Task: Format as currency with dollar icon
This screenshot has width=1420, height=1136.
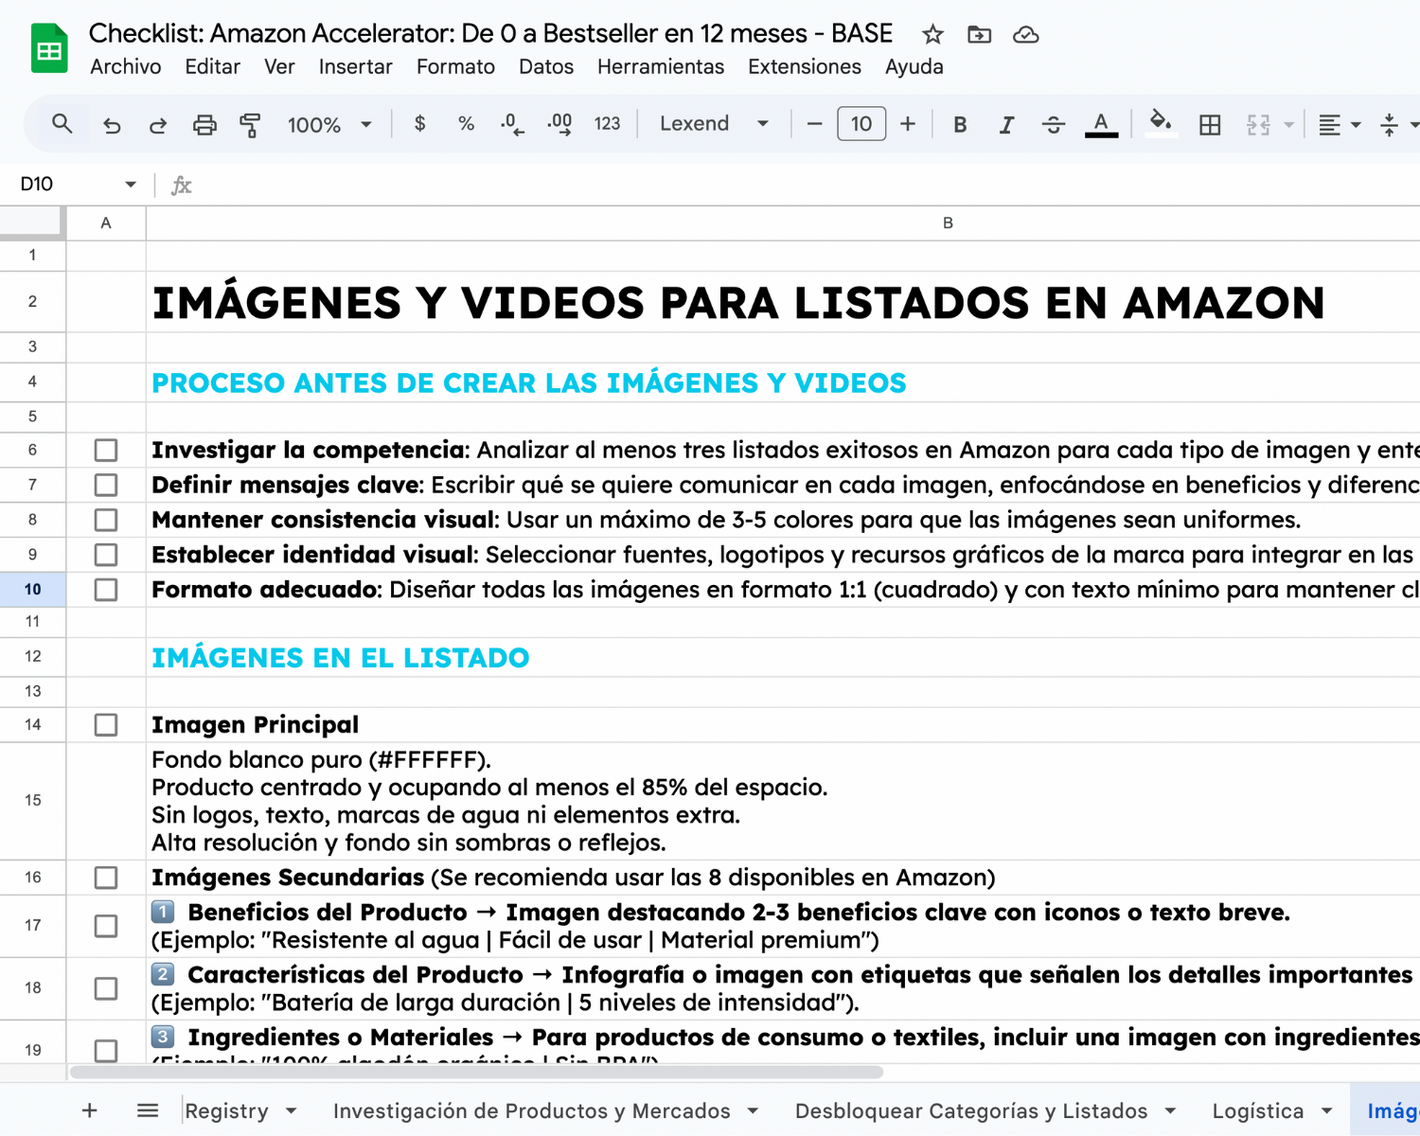Action: coord(419,124)
